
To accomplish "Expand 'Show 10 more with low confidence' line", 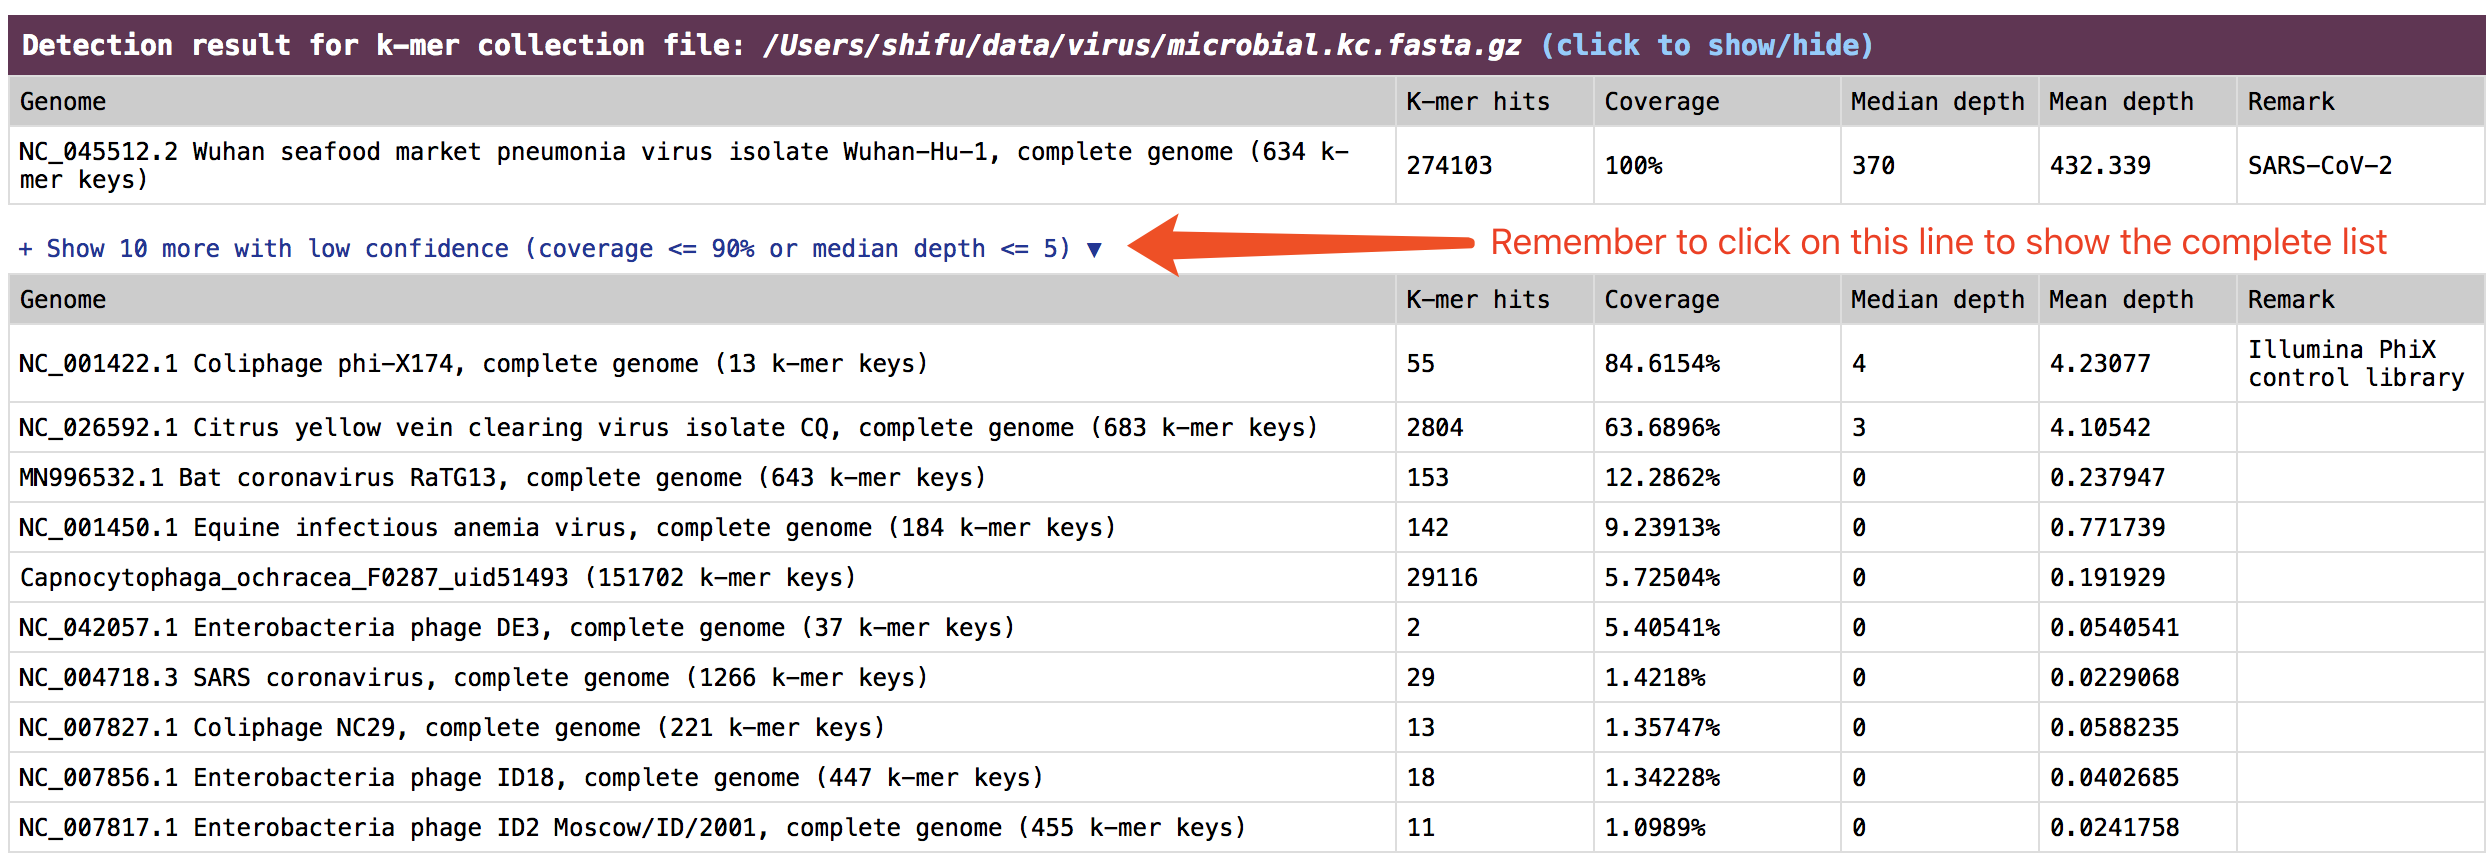I will (543, 248).
